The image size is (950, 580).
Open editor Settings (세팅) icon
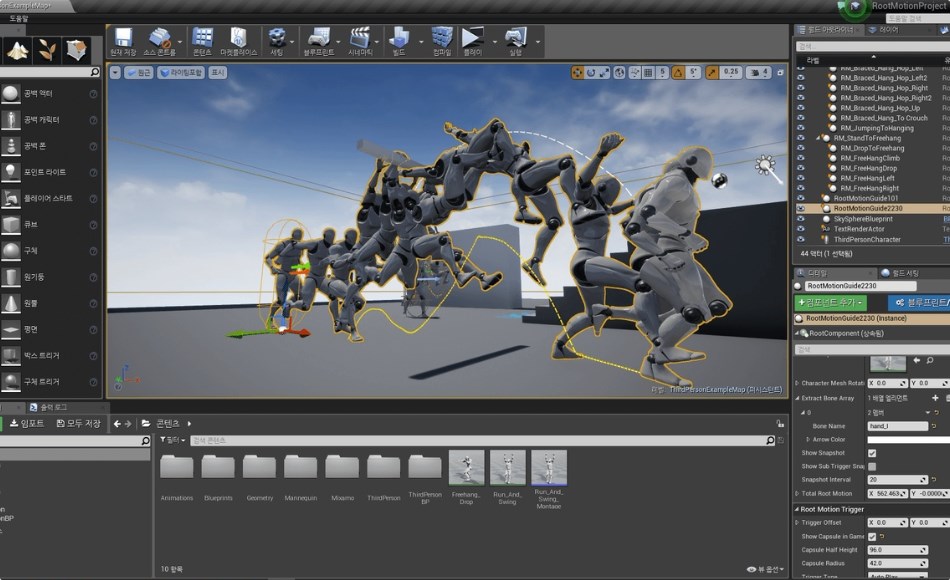coord(278,38)
